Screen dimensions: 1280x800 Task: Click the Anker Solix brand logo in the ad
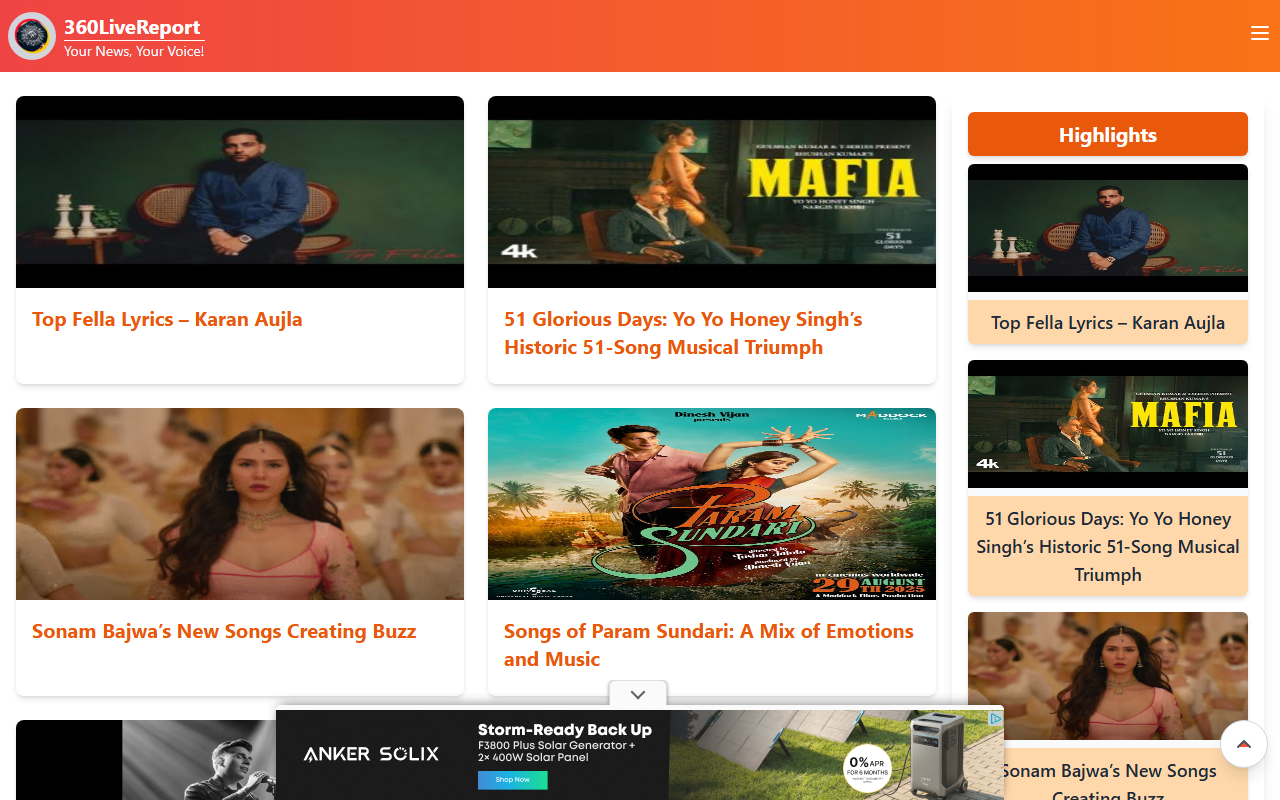point(371,754)
